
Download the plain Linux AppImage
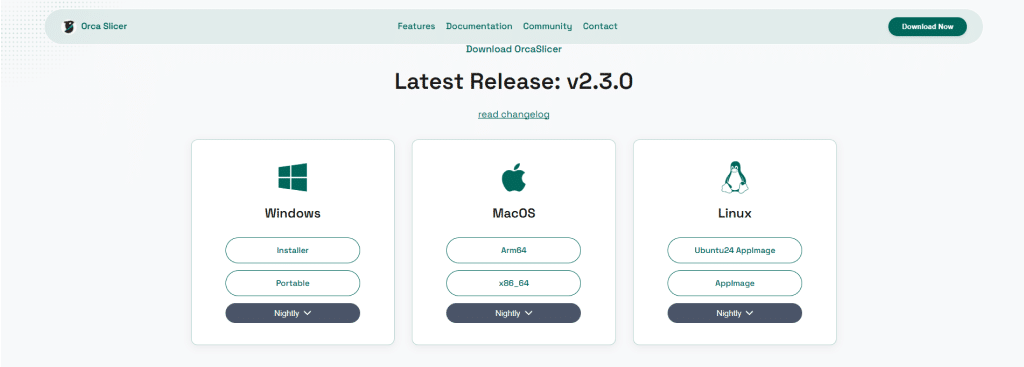click(735, 283)
